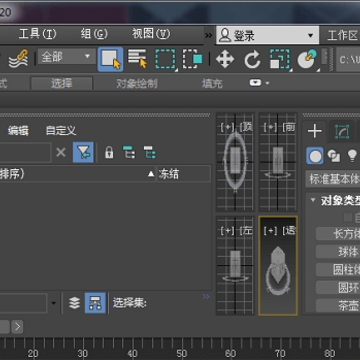360x360 pixels.
Task: Click the 长方体 box button
Action: (x=338, y=234)
